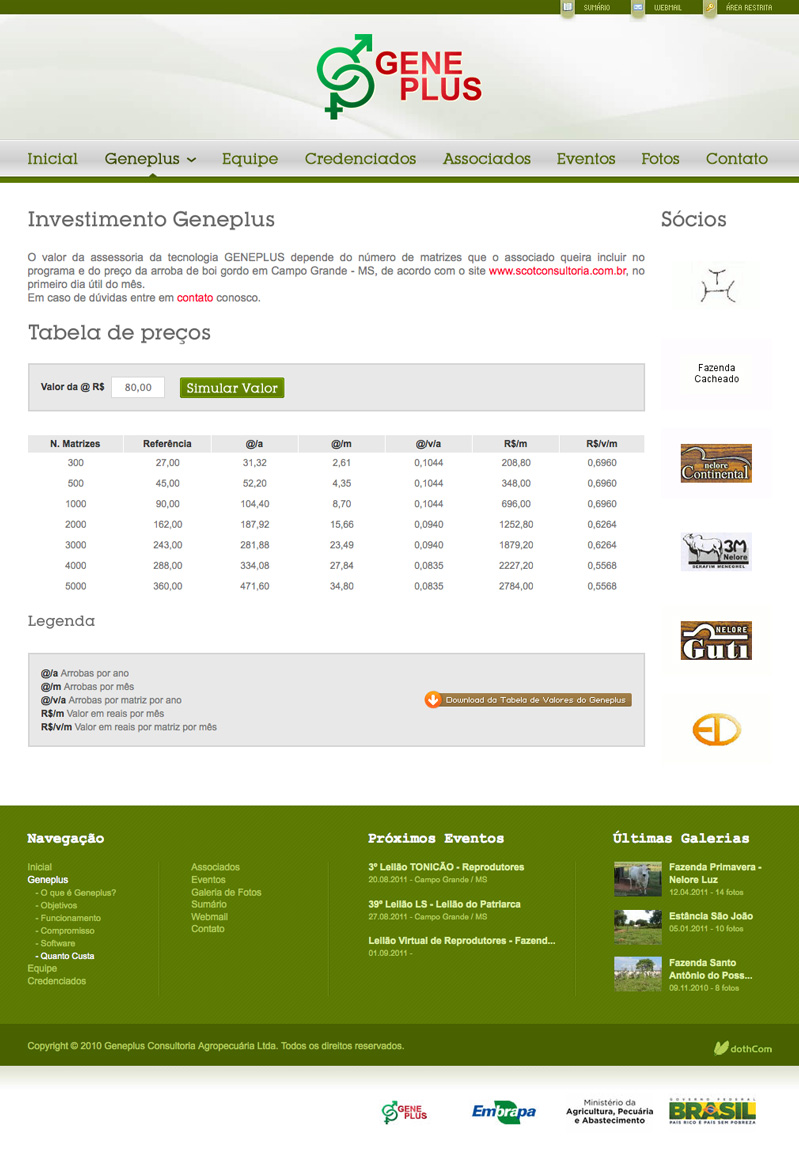This screenshot has width=799, height=1160.
Task: Open the Webmail envelope icon
Action: [x=637, y=7]
